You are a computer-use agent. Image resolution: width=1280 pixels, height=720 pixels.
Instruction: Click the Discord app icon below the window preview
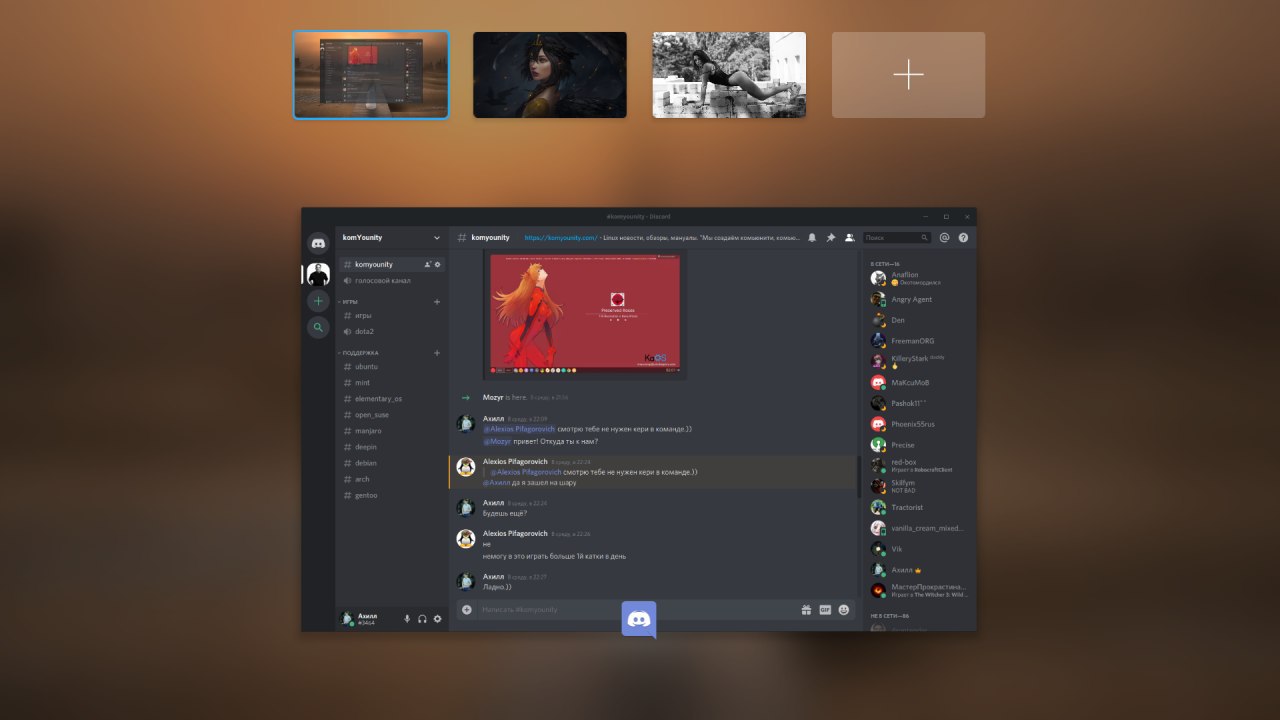tap(639, 619)
